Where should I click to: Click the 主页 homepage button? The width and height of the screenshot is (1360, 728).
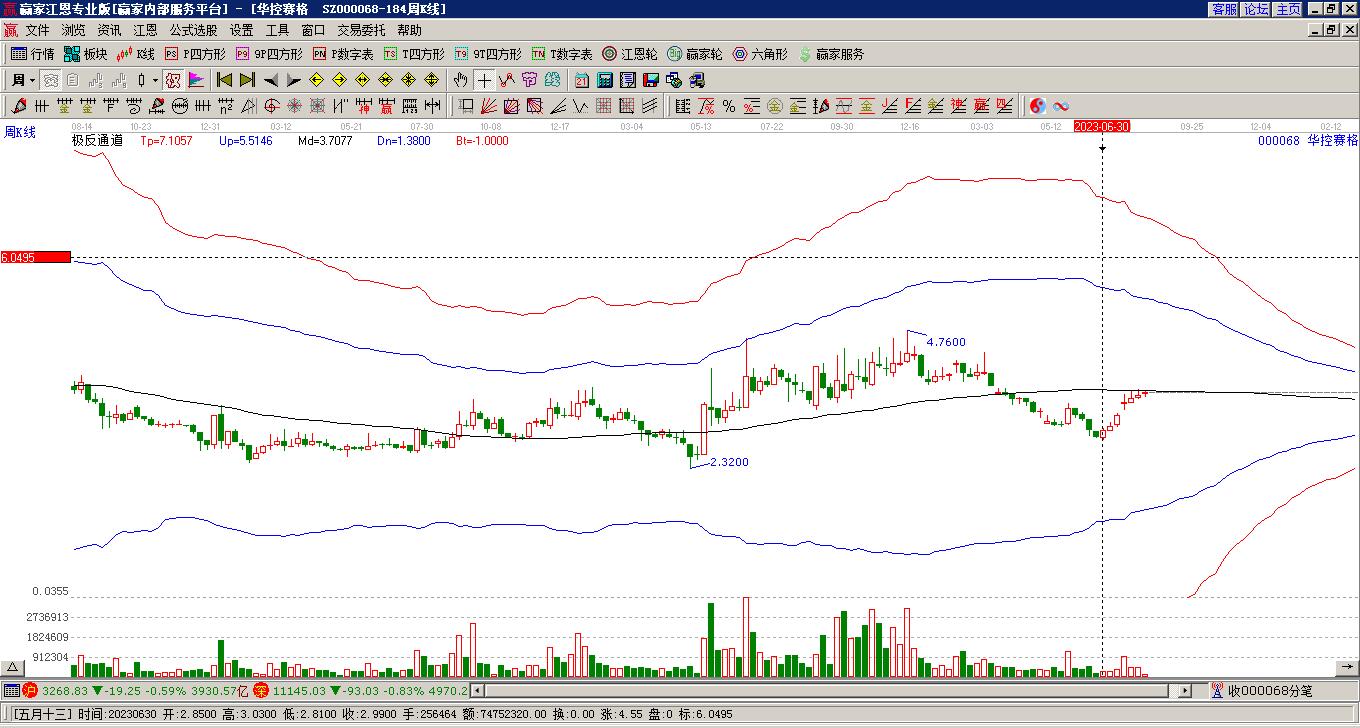point(1288,9)
